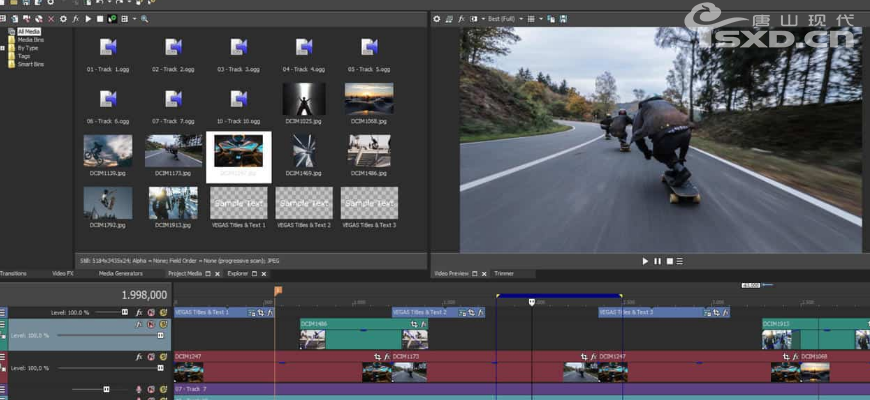This screenshot has width=870, height=400.
Task: Select the Smart Bins folder
Action: 31,64
